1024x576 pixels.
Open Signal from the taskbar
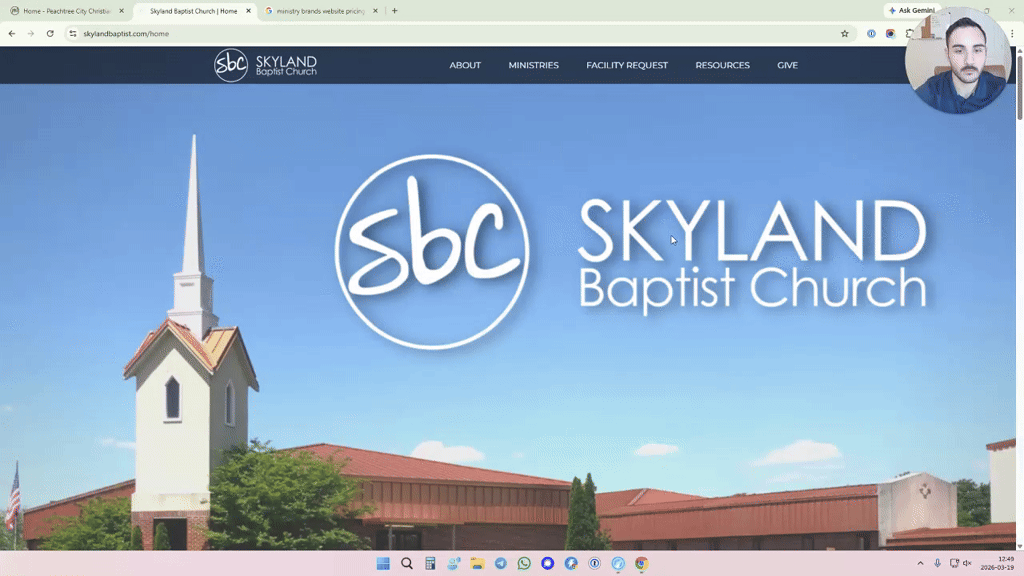point(548,563)
